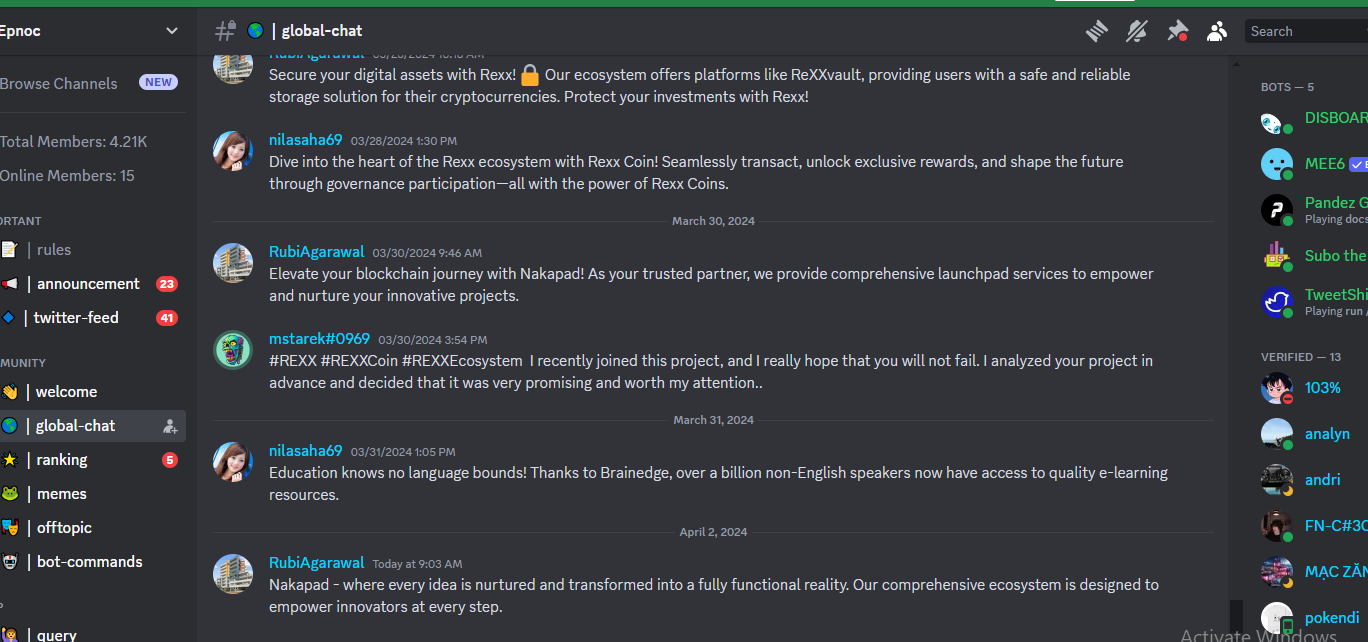Select the ranking channel

coord(90,460)
